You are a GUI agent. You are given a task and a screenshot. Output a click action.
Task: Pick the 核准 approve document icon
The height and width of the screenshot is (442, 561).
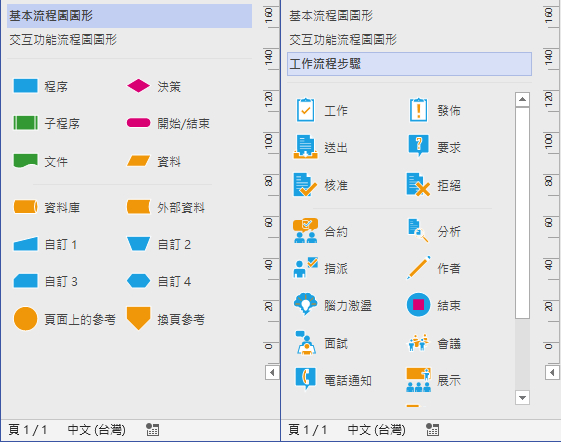point(305,185)
